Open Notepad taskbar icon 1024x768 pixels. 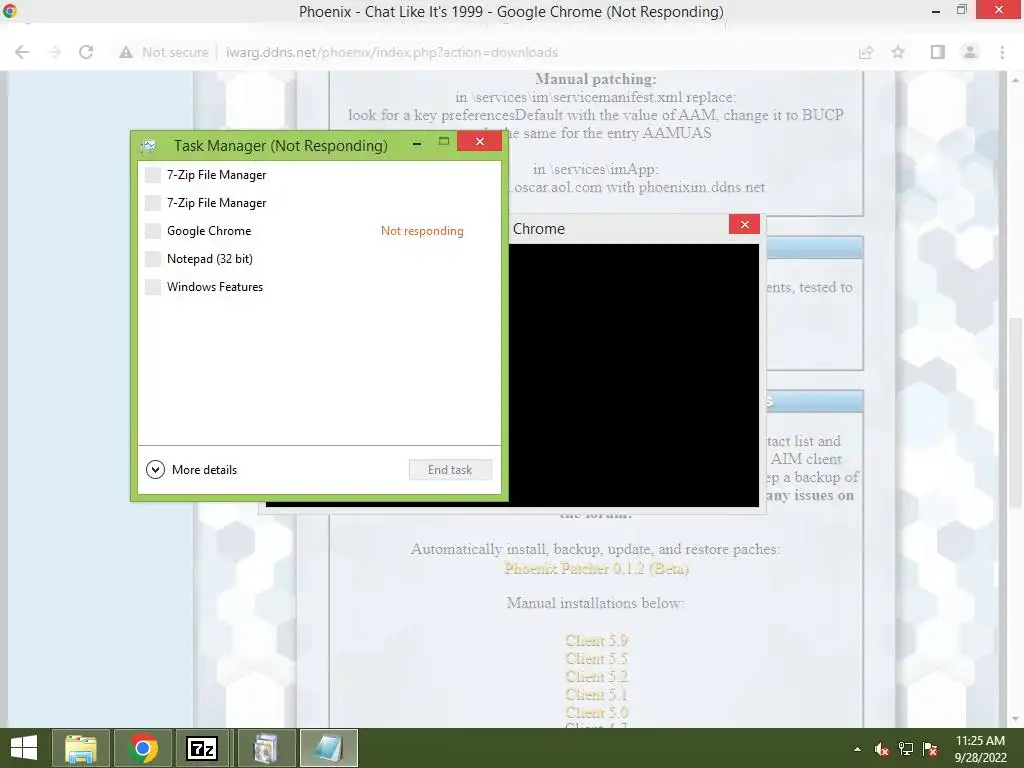tap(328, 748)
